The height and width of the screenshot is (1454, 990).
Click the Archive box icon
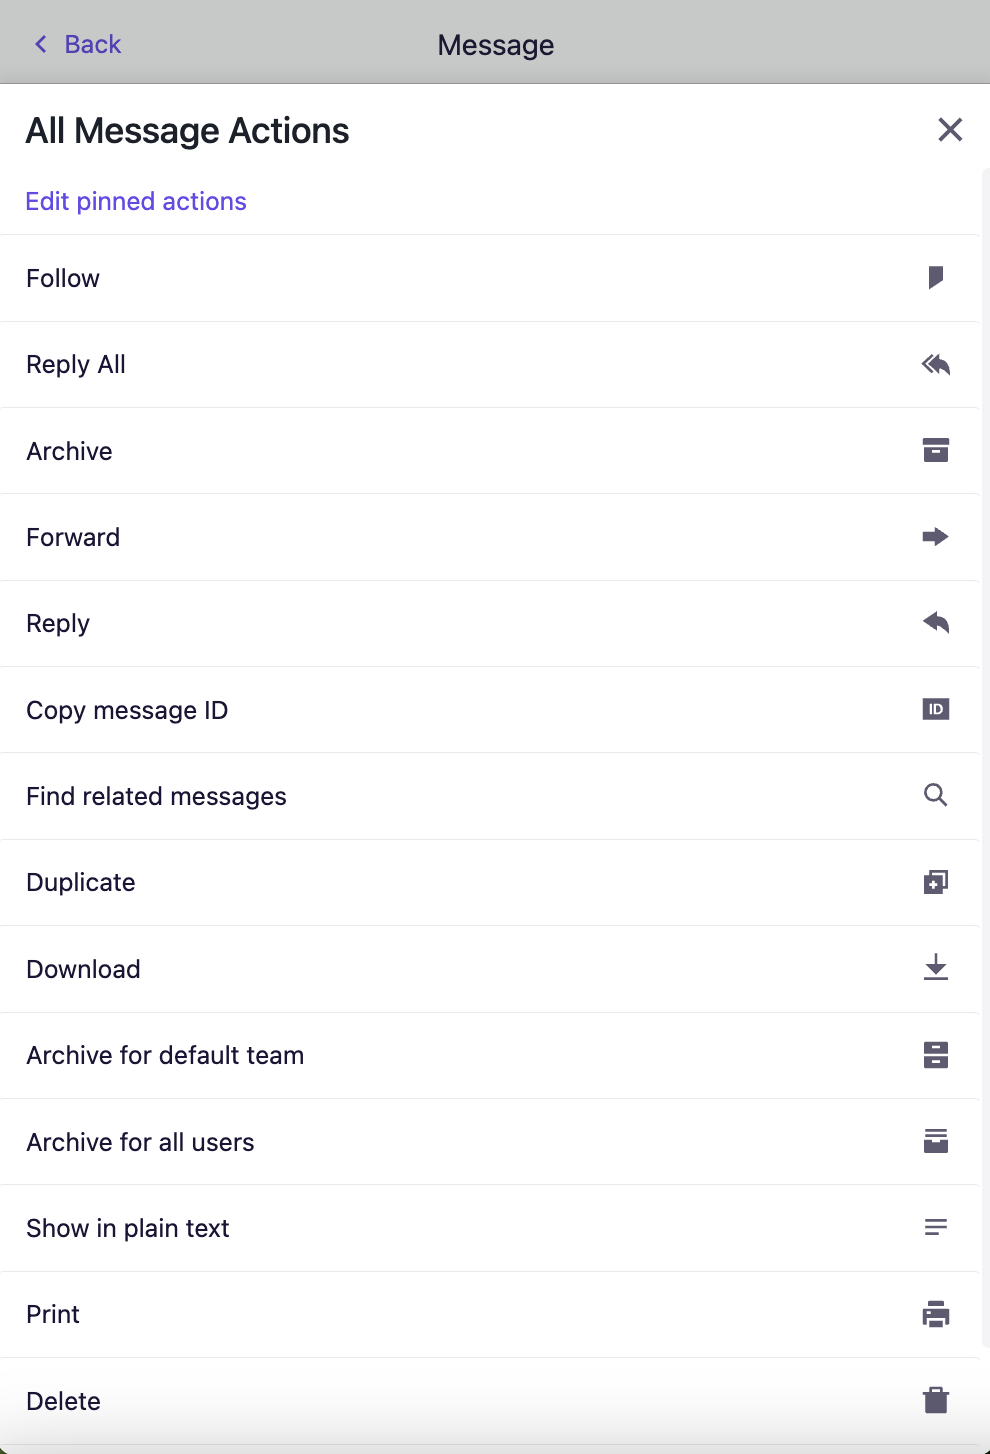936,450
